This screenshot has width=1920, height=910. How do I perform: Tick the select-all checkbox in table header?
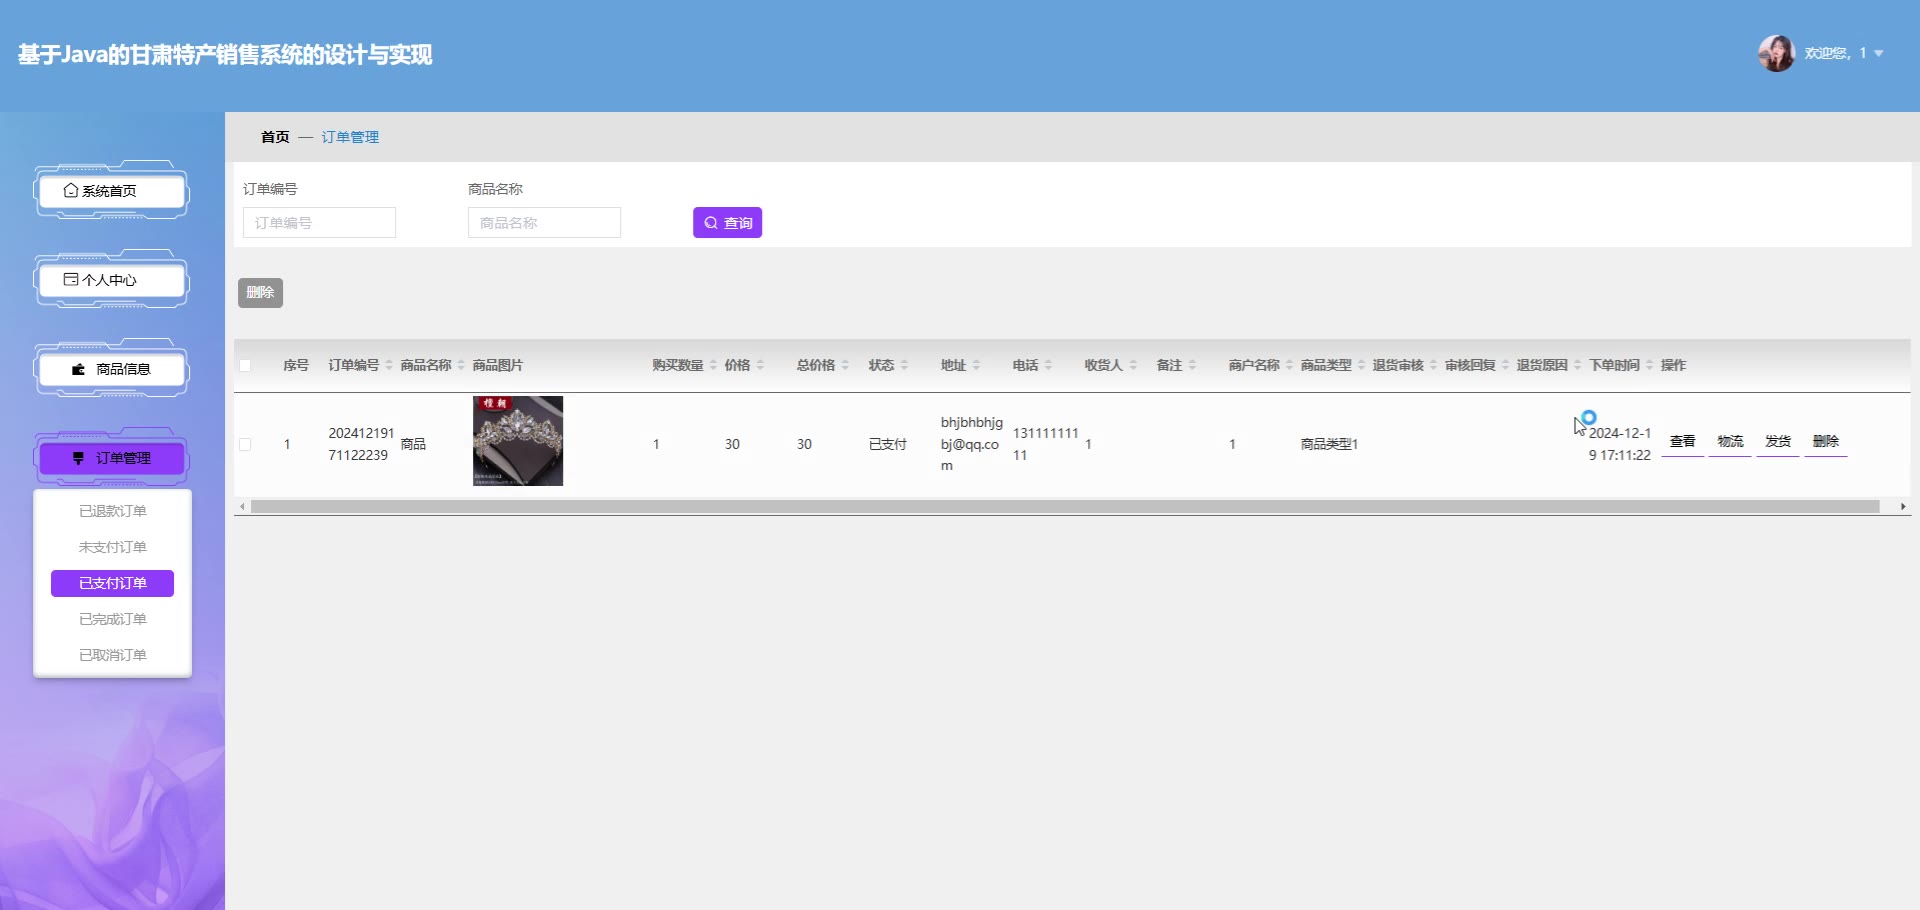point(245,365)
